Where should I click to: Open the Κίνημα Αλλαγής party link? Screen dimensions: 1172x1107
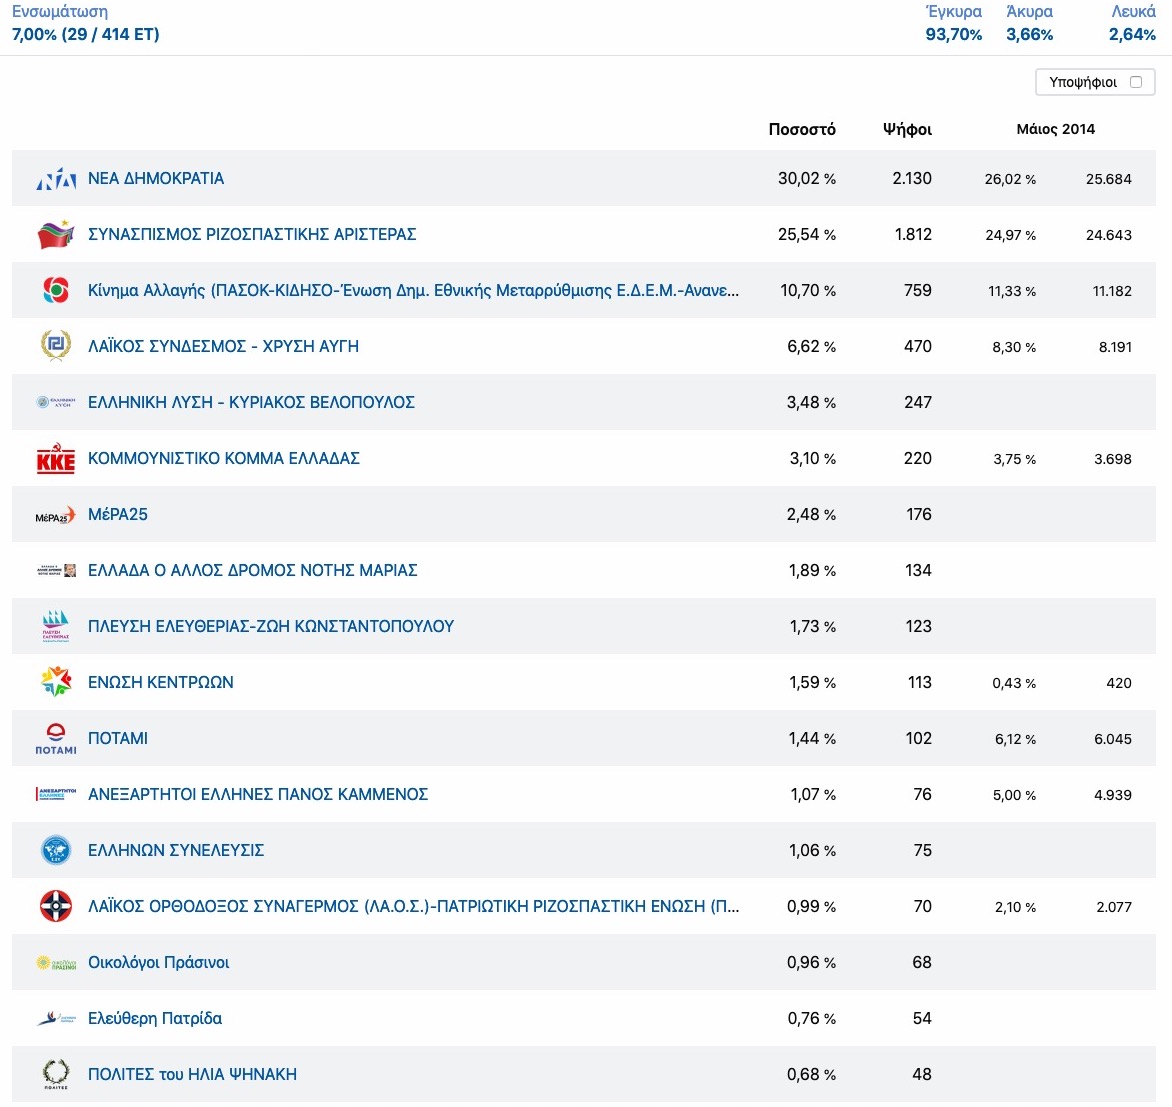[x=413, y=290]
